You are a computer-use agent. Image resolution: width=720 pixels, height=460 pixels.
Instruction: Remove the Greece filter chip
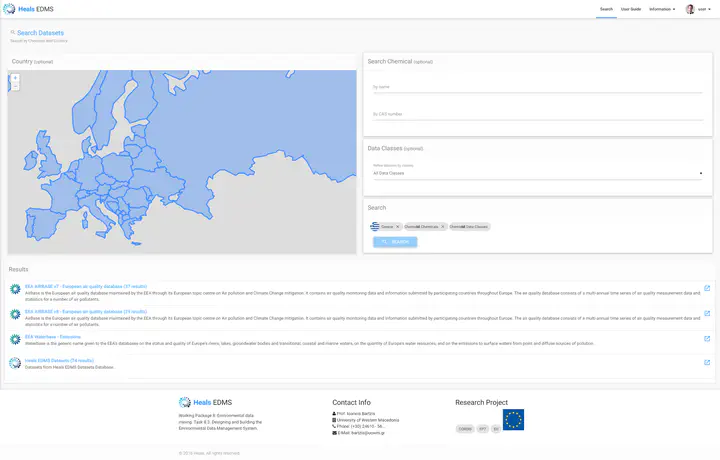(398, 227)
